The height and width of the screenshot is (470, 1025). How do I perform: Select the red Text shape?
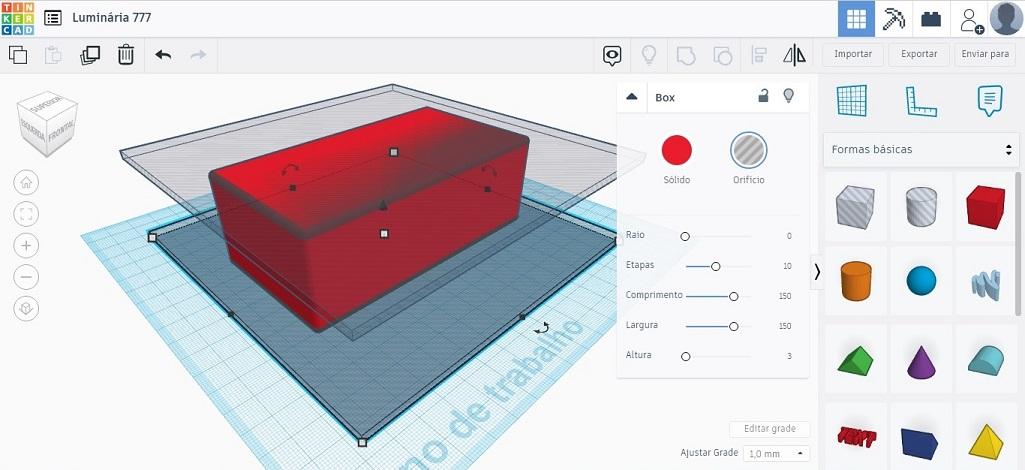tap(856, 436)
